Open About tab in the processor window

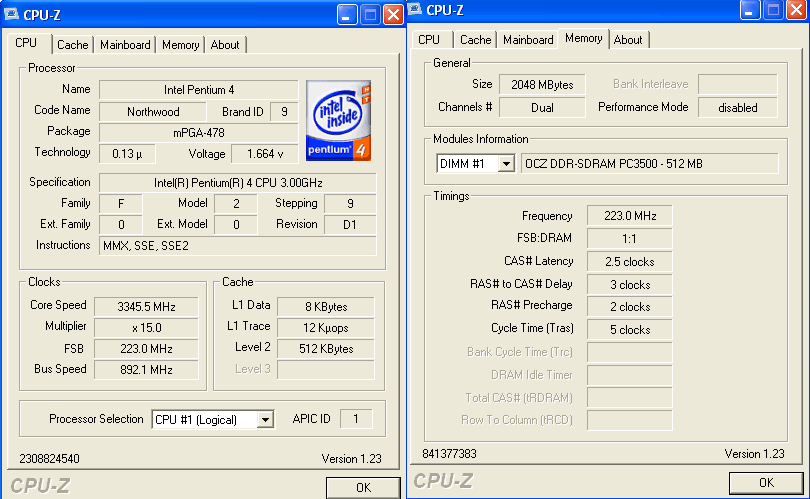225,45
